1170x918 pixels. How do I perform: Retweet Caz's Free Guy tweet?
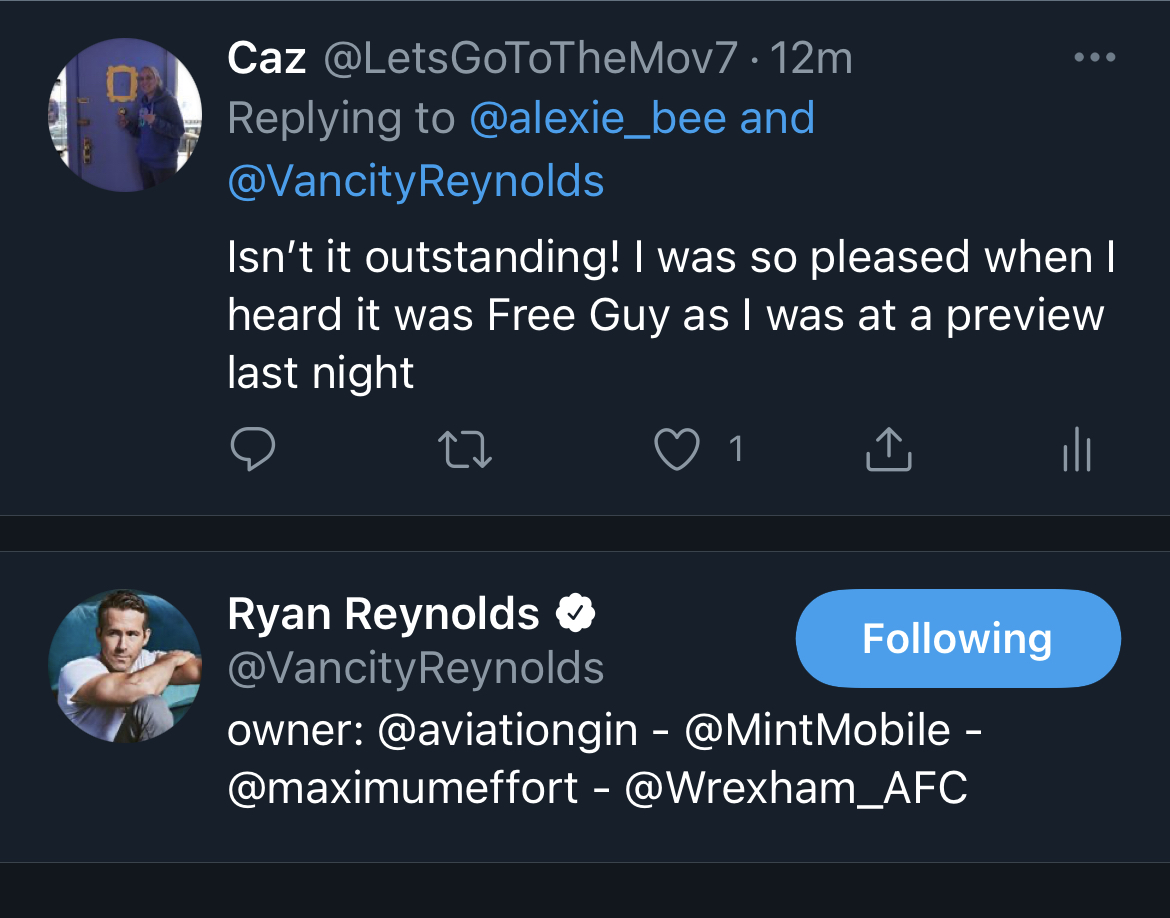tap(466, 450)
